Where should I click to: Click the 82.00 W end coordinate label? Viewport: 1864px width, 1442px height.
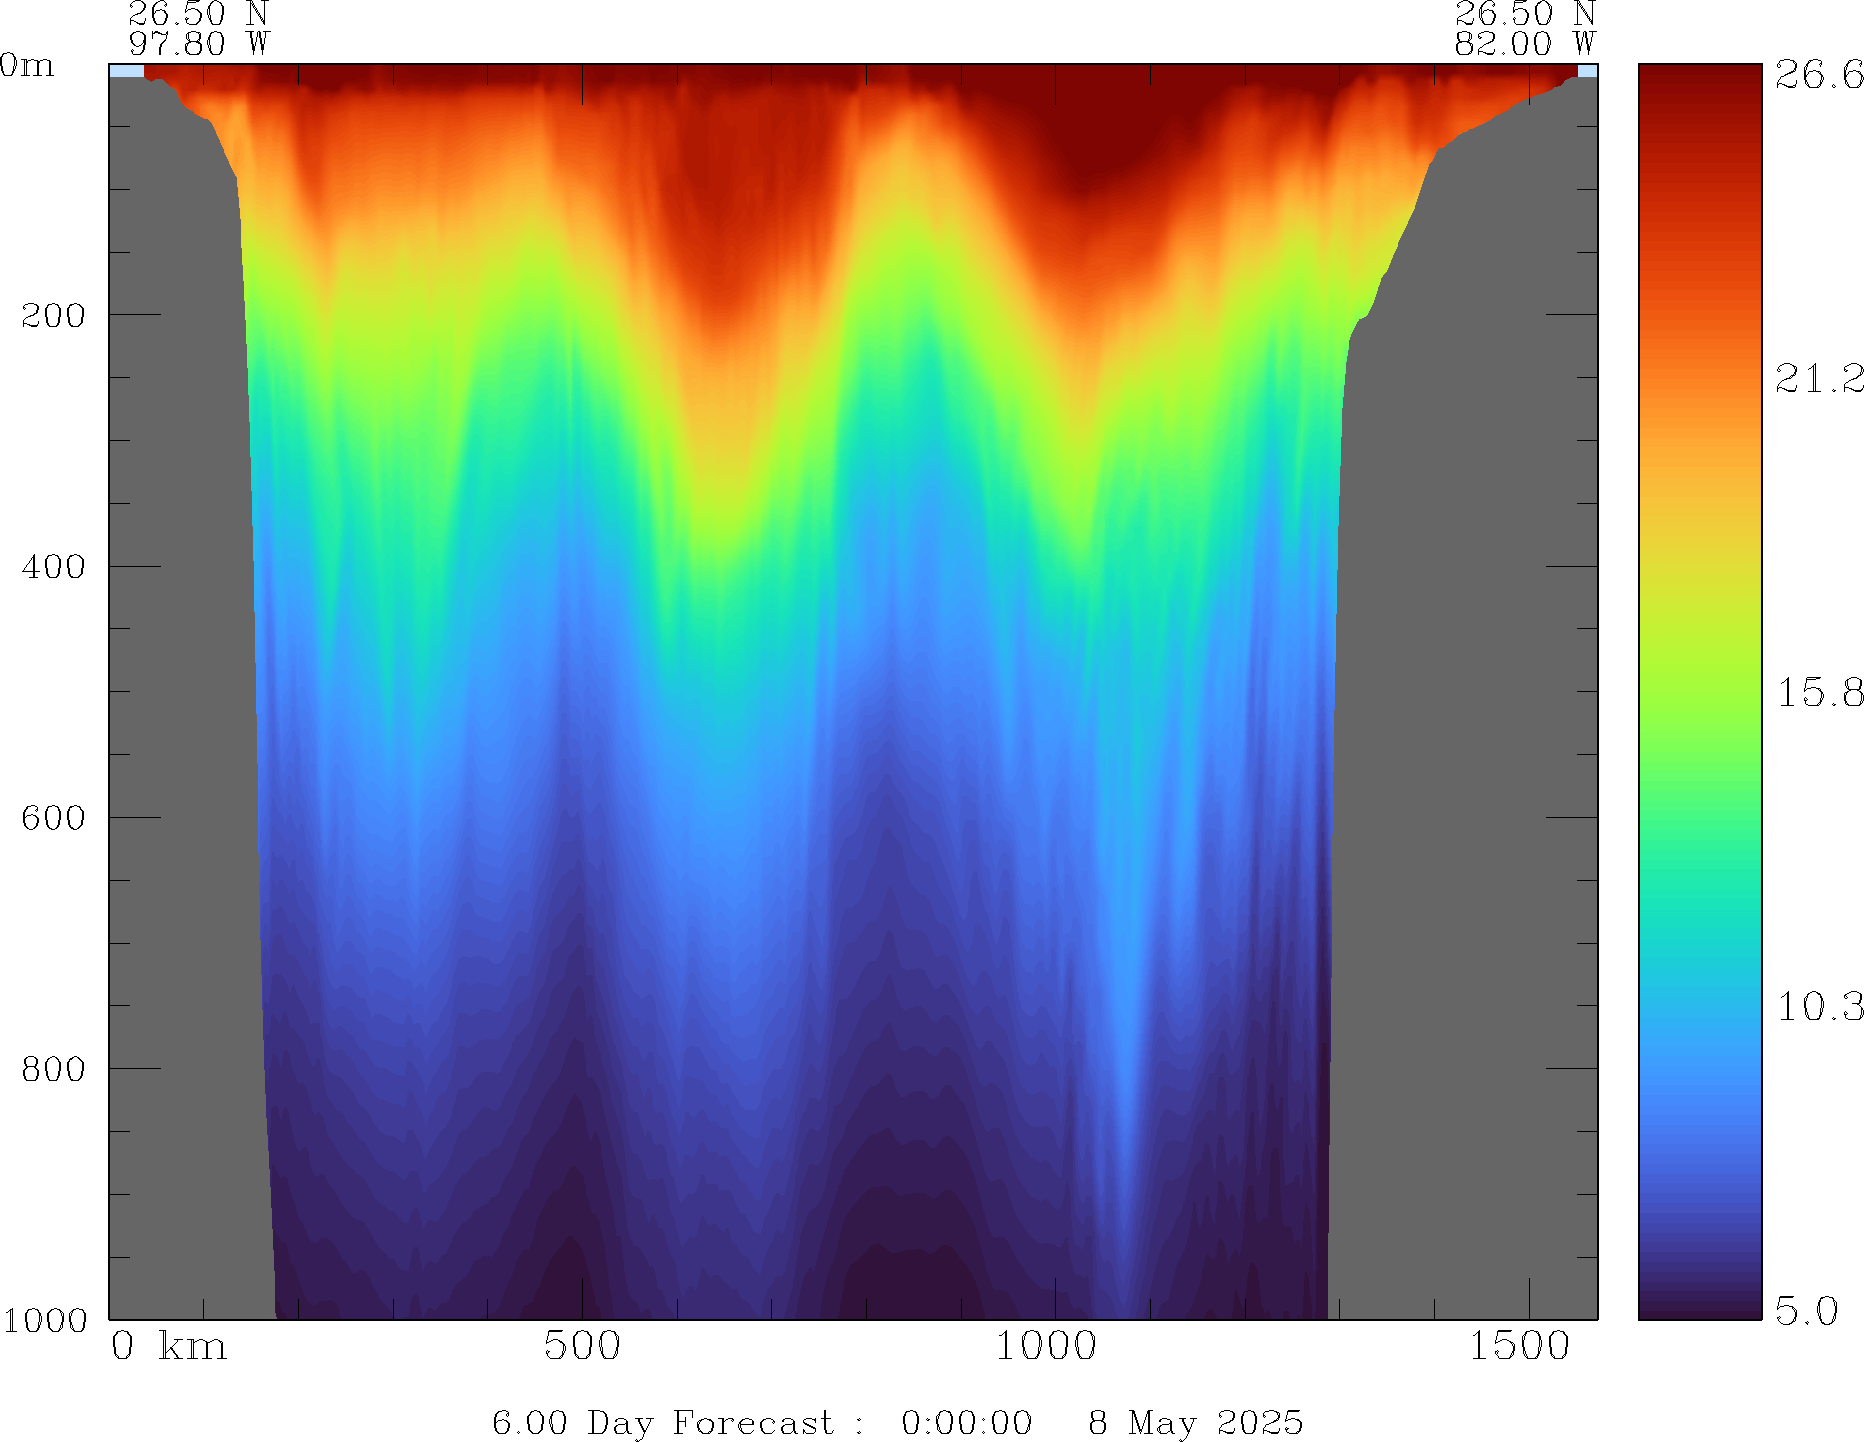click(1524, 44)
